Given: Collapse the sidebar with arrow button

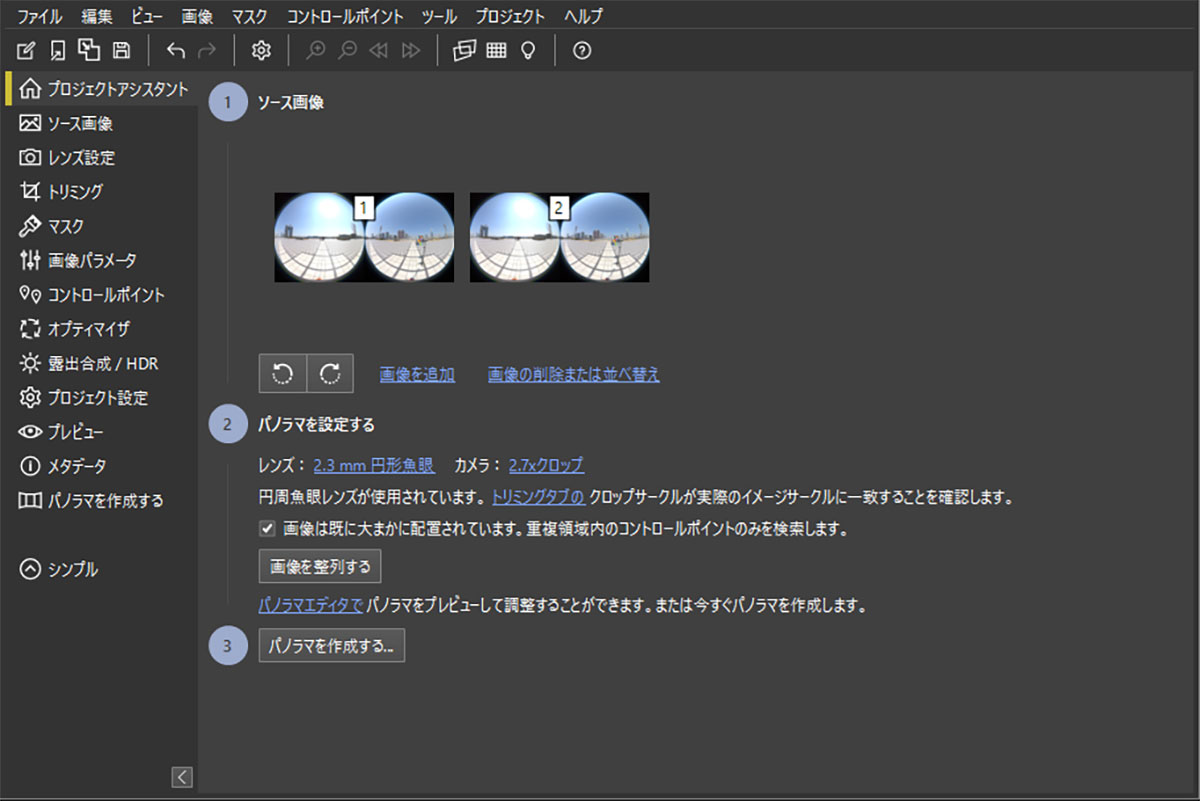Looking at the screenshot, I should pyautogui.click(x=182, y=777).
